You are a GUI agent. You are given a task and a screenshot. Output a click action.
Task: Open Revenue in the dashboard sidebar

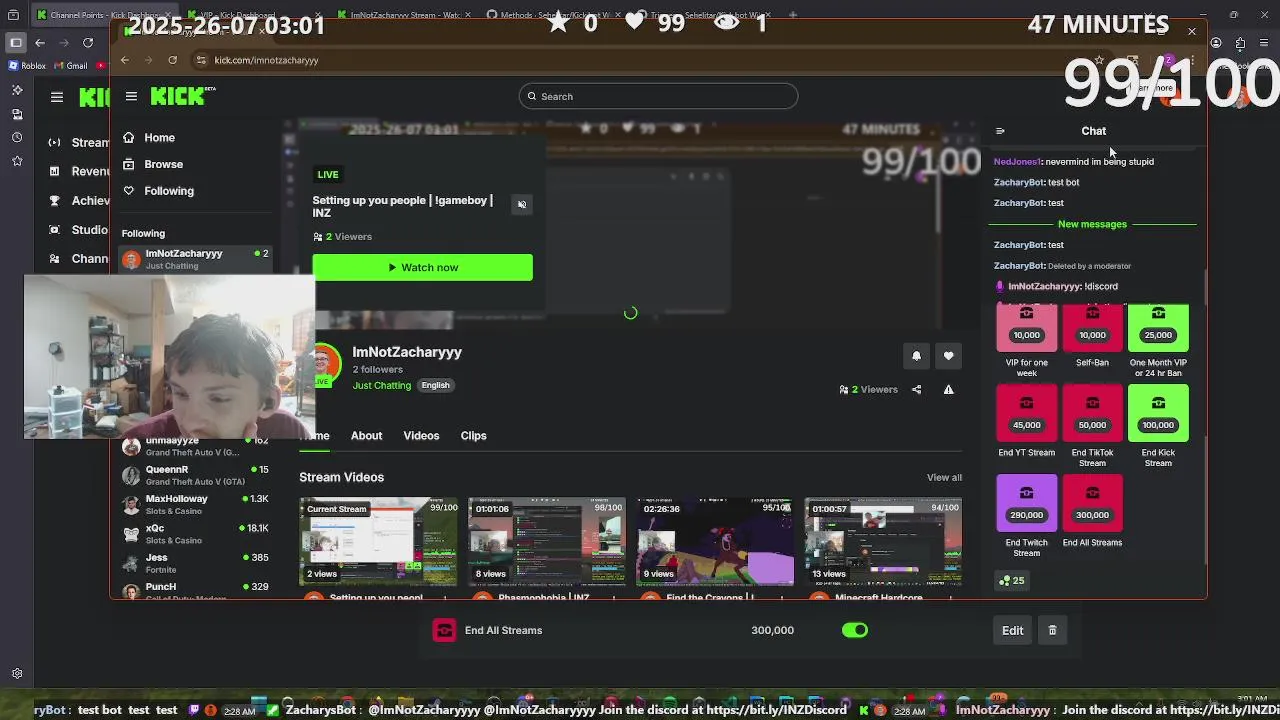pyautogui.click(x=79, y=171)
